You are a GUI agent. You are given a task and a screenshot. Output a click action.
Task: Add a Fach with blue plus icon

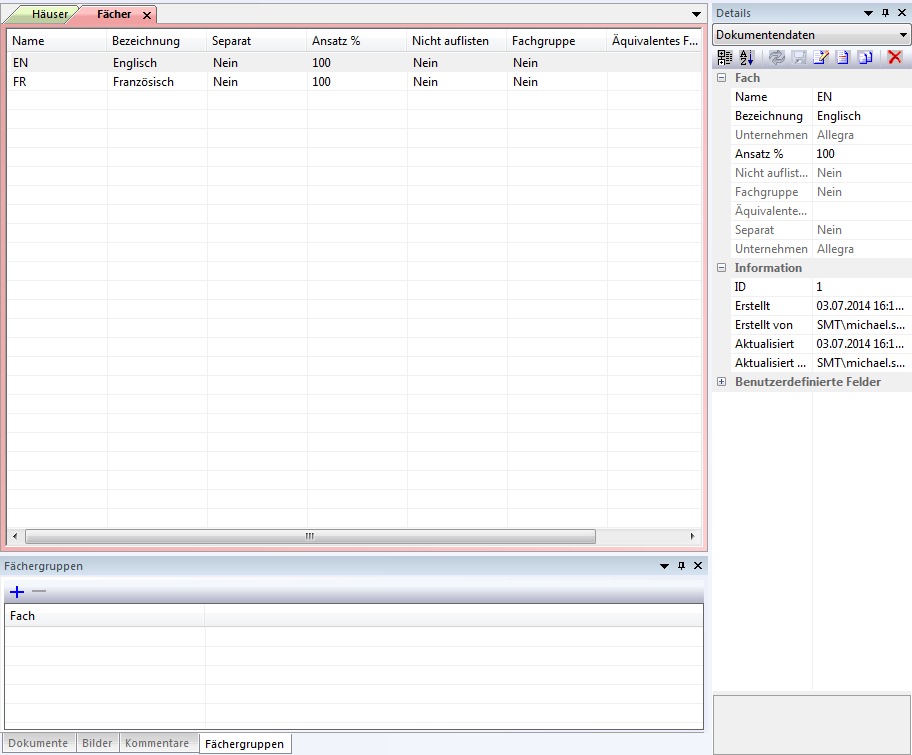point(17,592)
